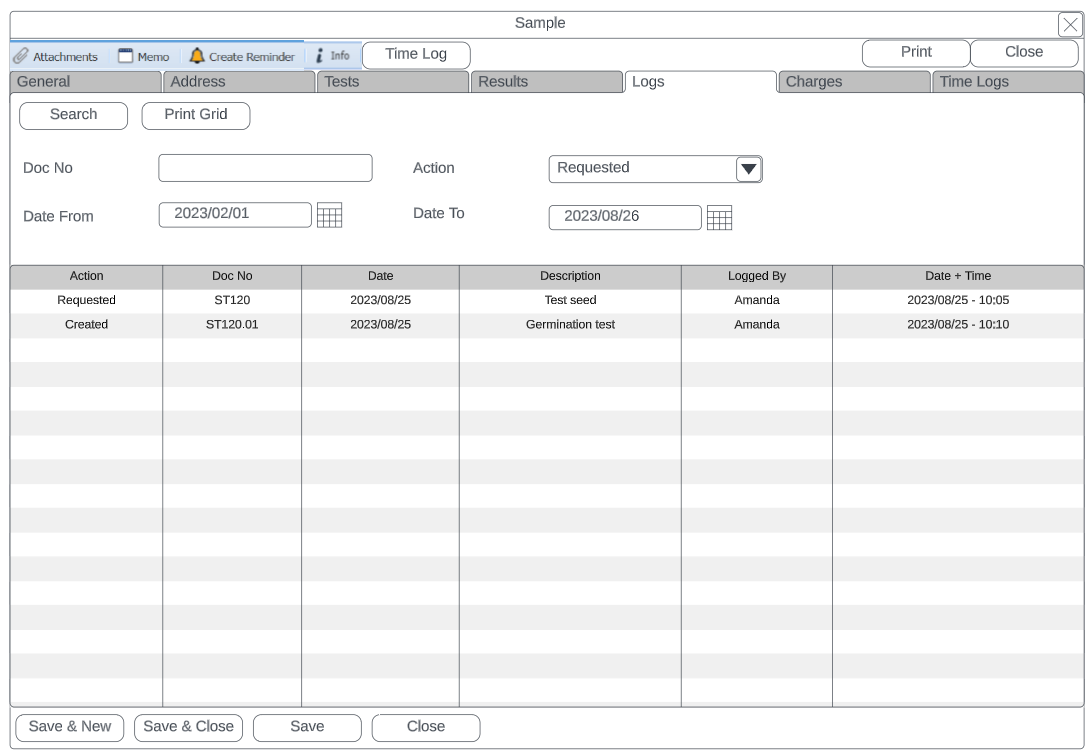The image size is (1090, 756).
Task: Open the Date From calendar picker
Action: point(329,215)
